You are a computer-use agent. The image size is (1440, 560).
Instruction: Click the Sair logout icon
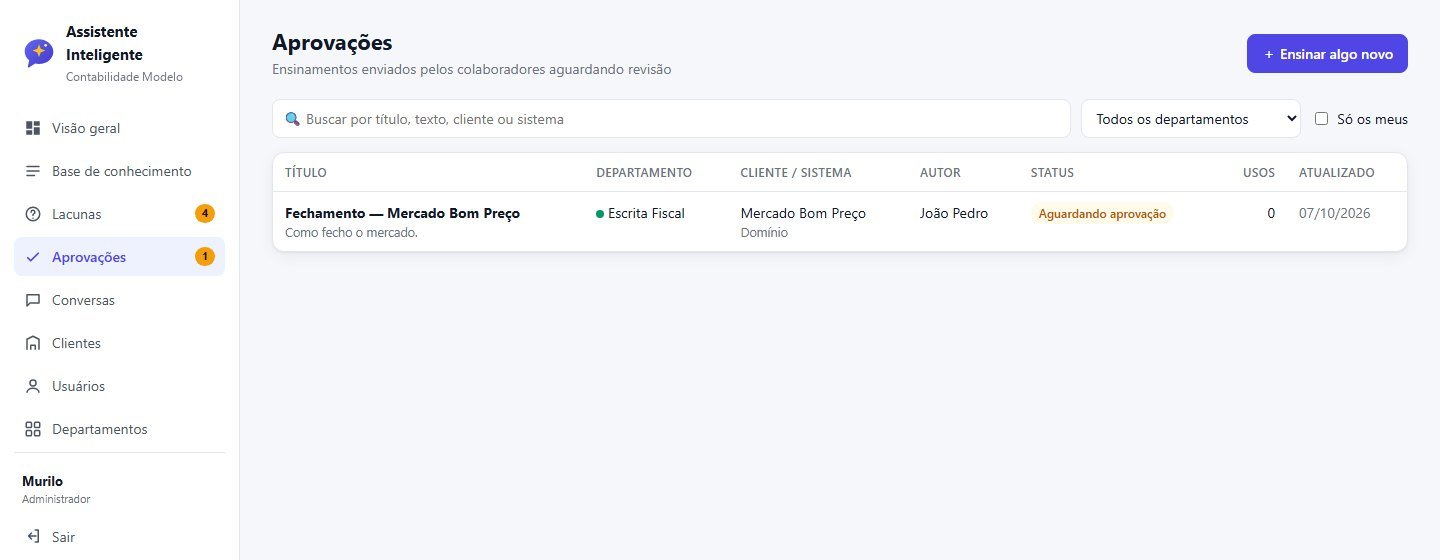click(x=33, y=537)
